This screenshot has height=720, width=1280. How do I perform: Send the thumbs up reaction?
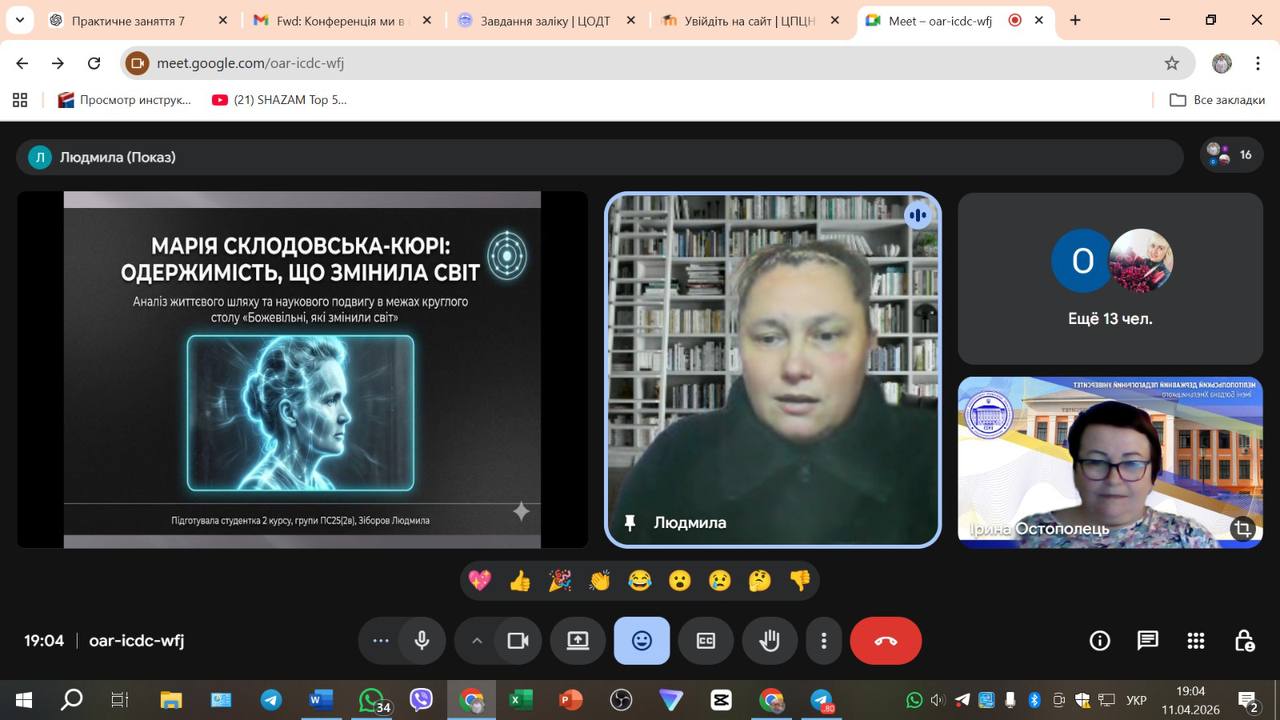click(520, 580)
